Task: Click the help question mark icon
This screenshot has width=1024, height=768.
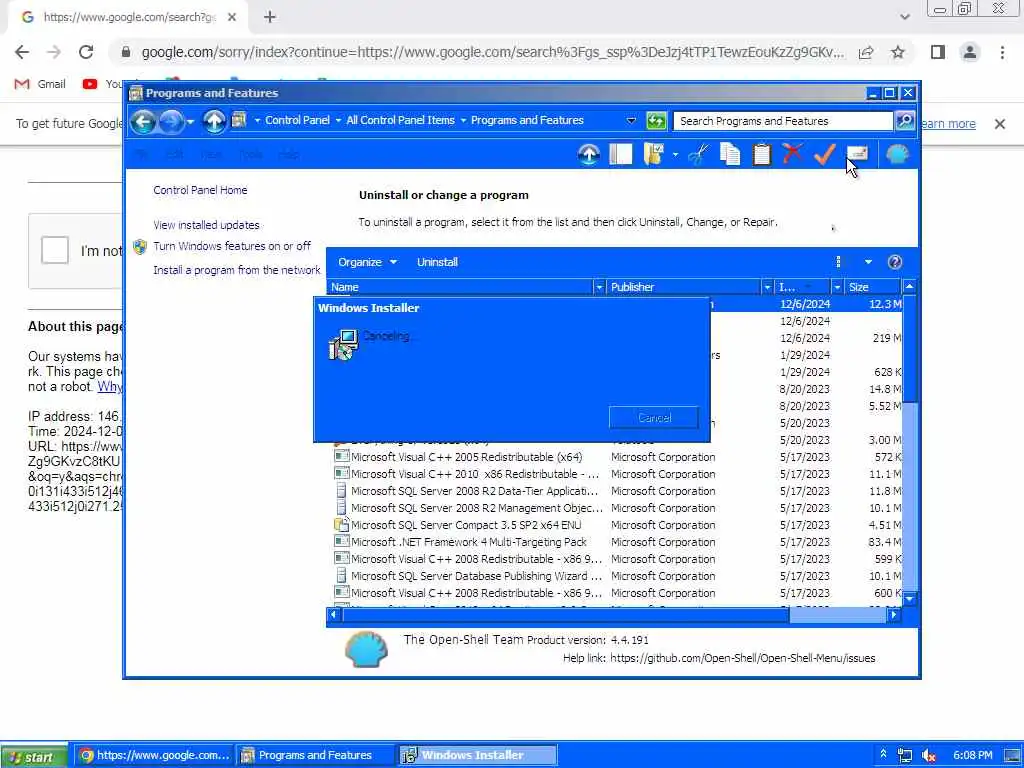Action: coord(895,262)
